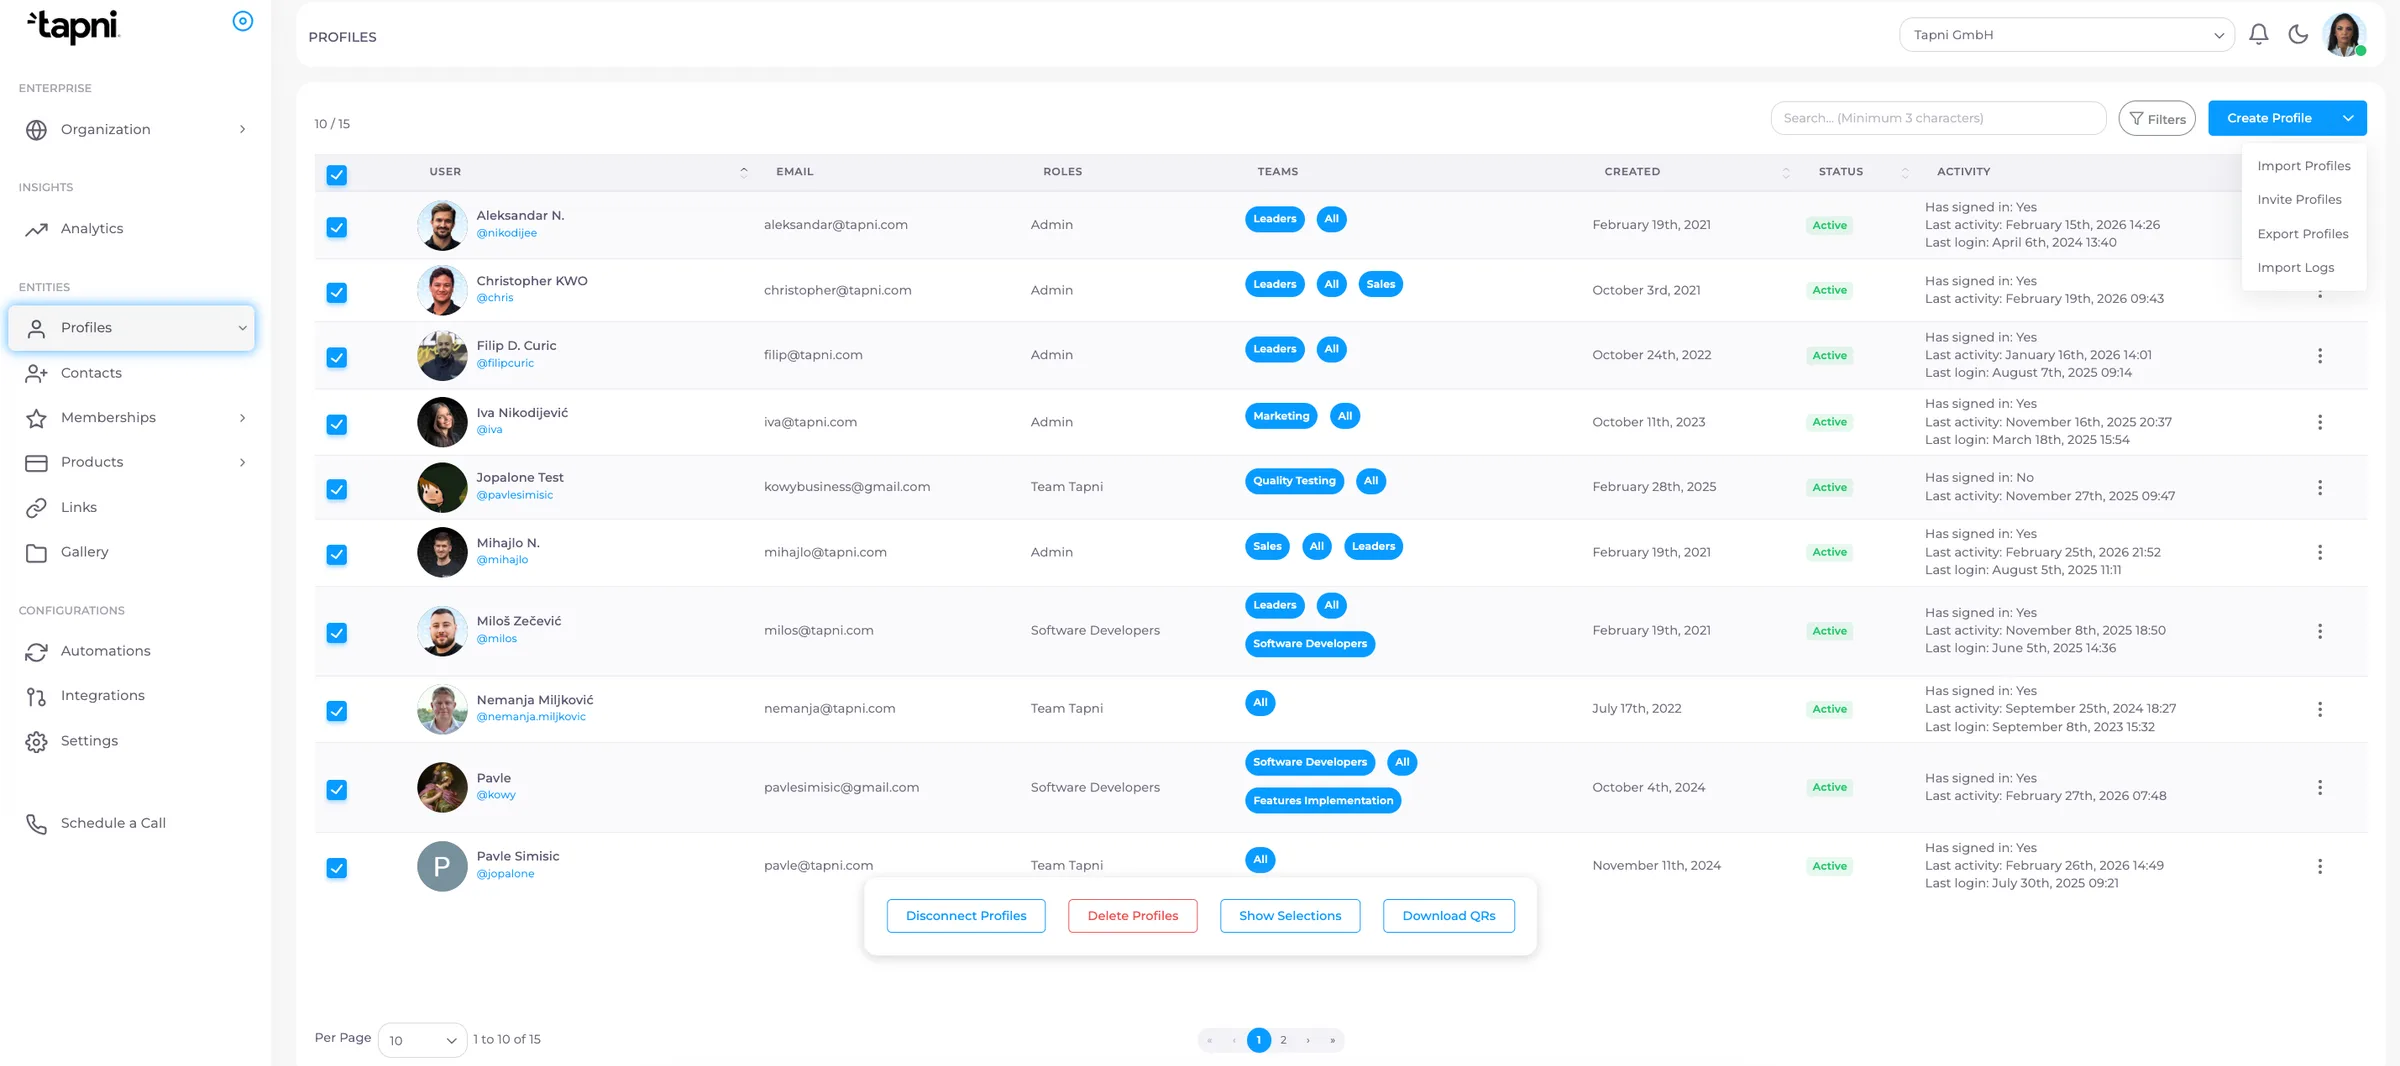Open row menu for Jopalone Test

click(2320, 487)
